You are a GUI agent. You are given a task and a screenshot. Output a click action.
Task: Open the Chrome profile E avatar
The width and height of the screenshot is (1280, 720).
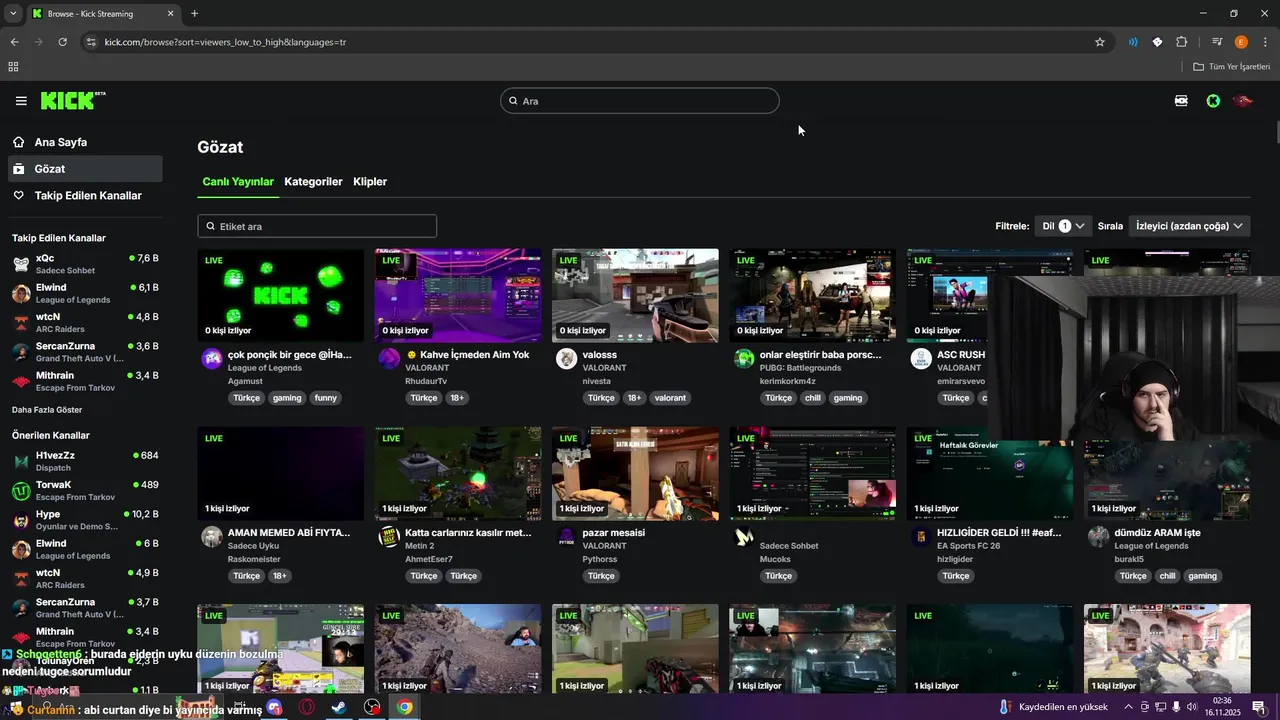click(x=1241, y=42)
